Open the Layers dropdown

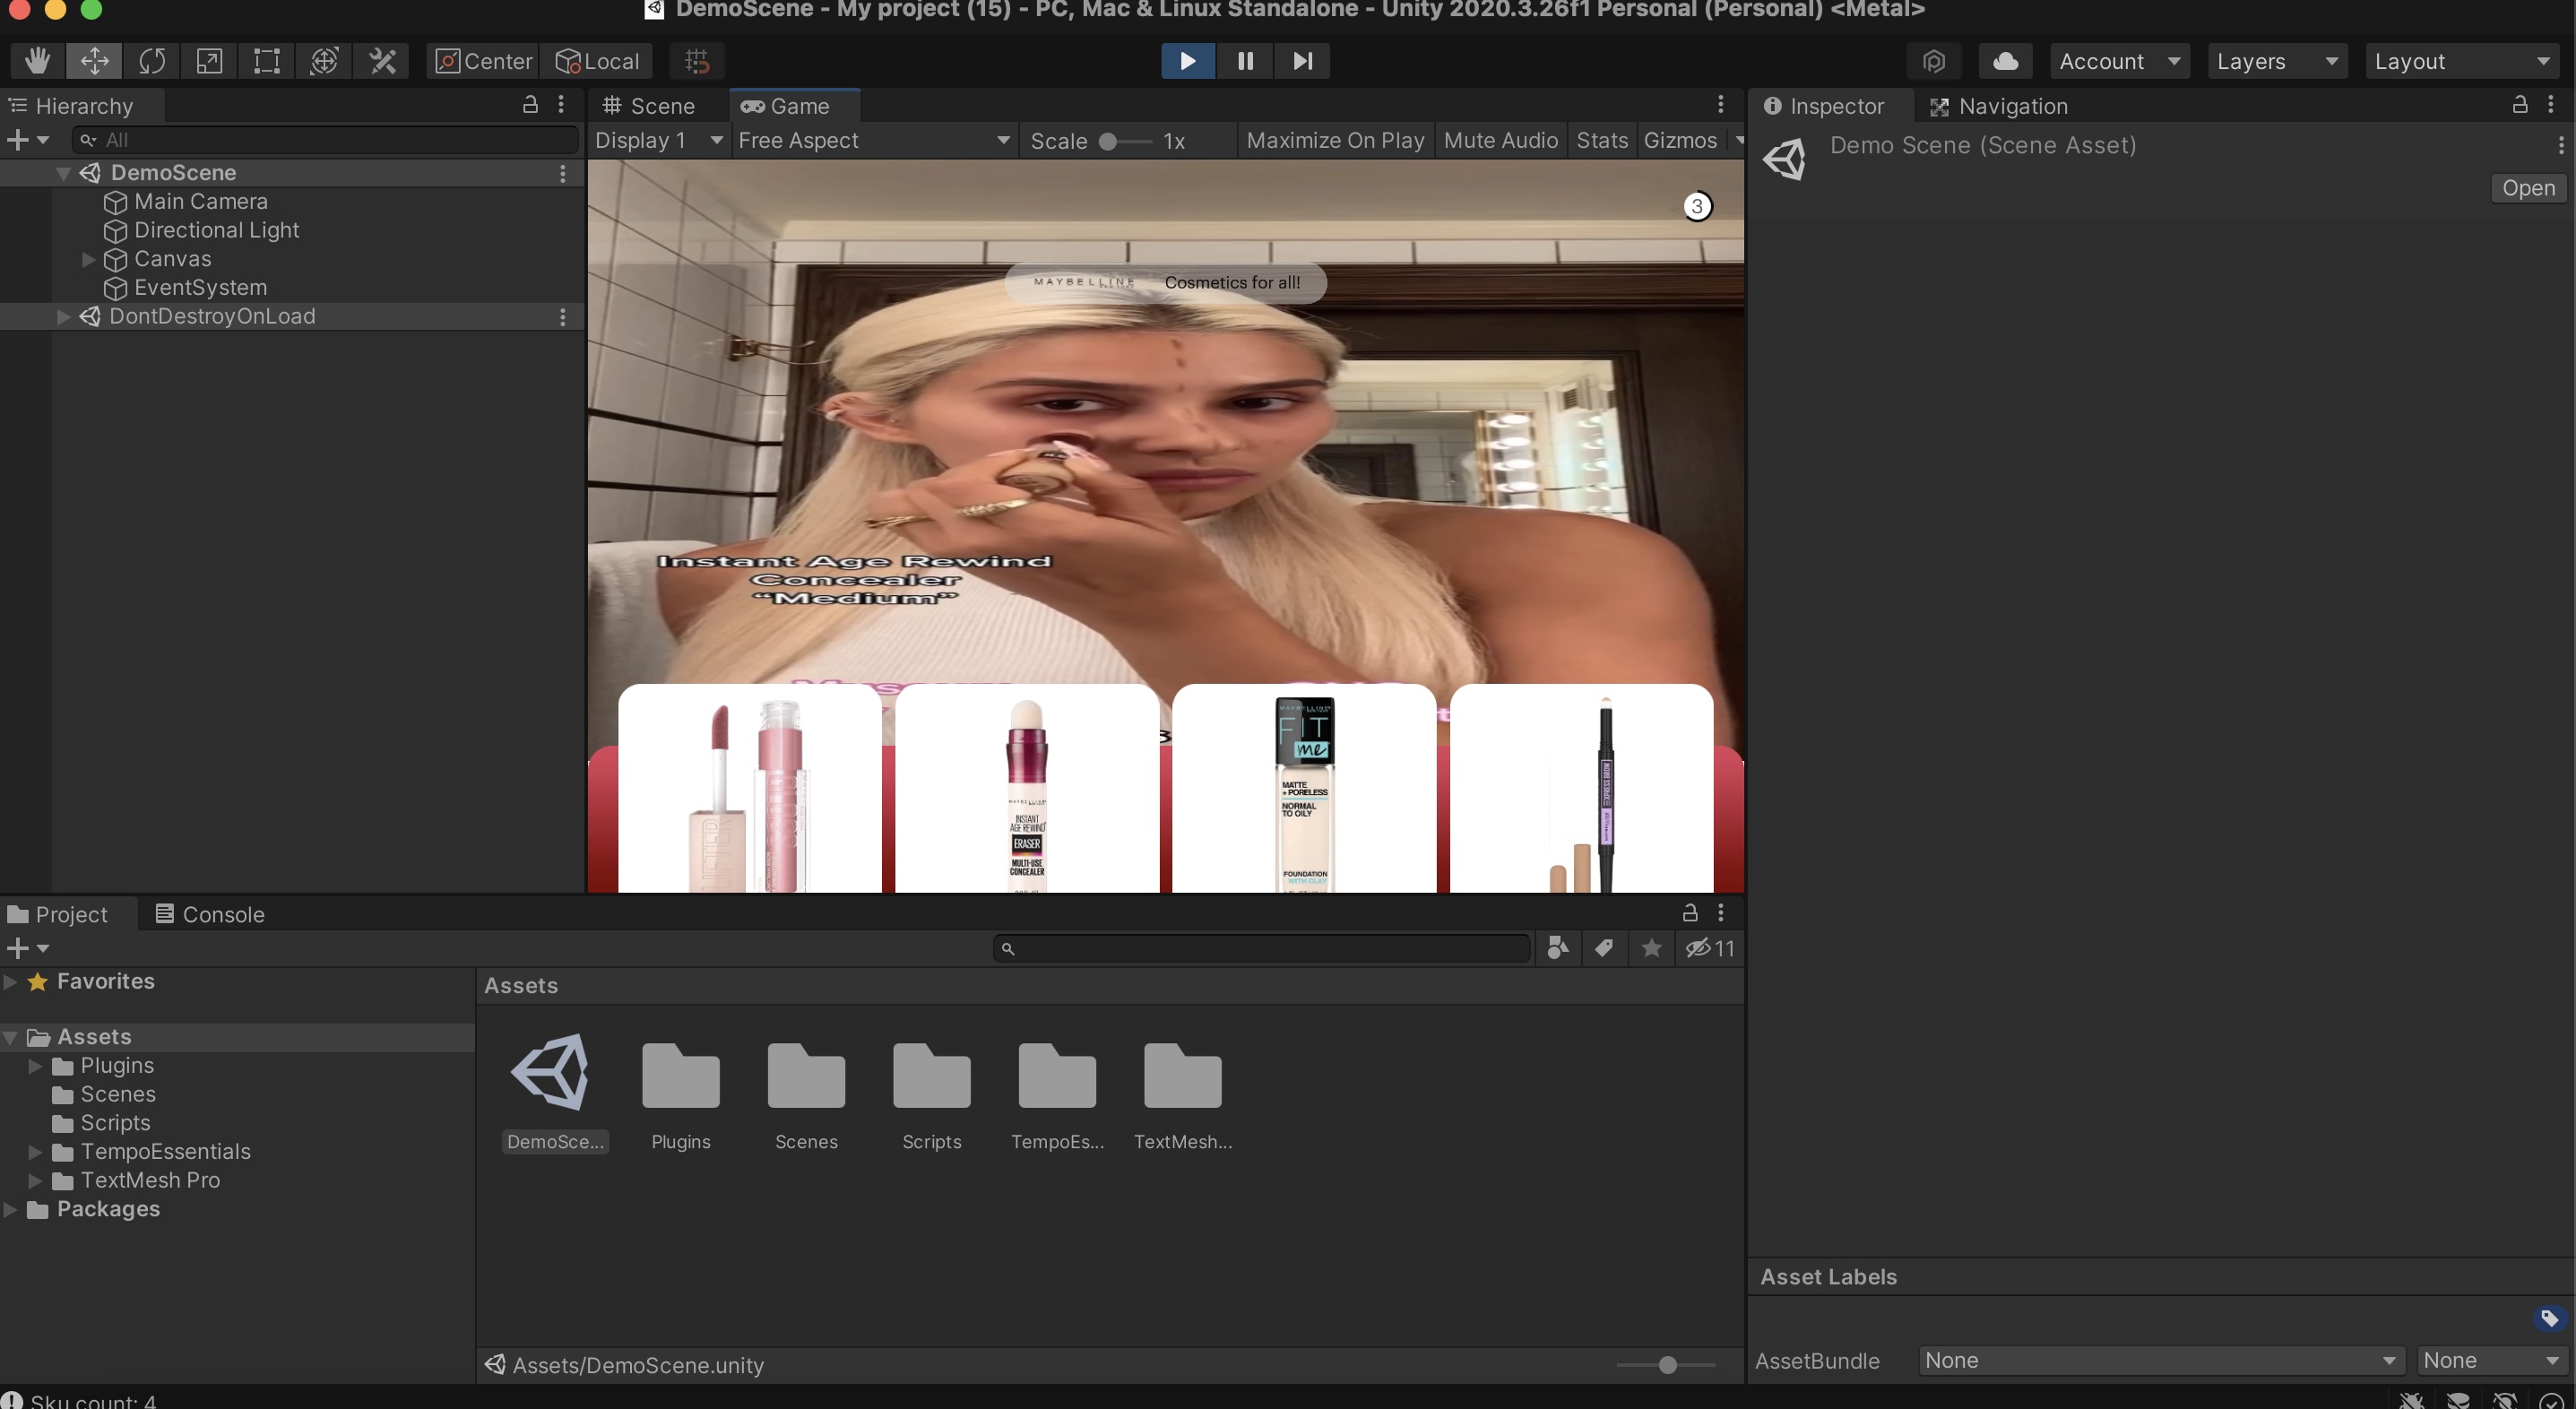[x=2275, y=61]
